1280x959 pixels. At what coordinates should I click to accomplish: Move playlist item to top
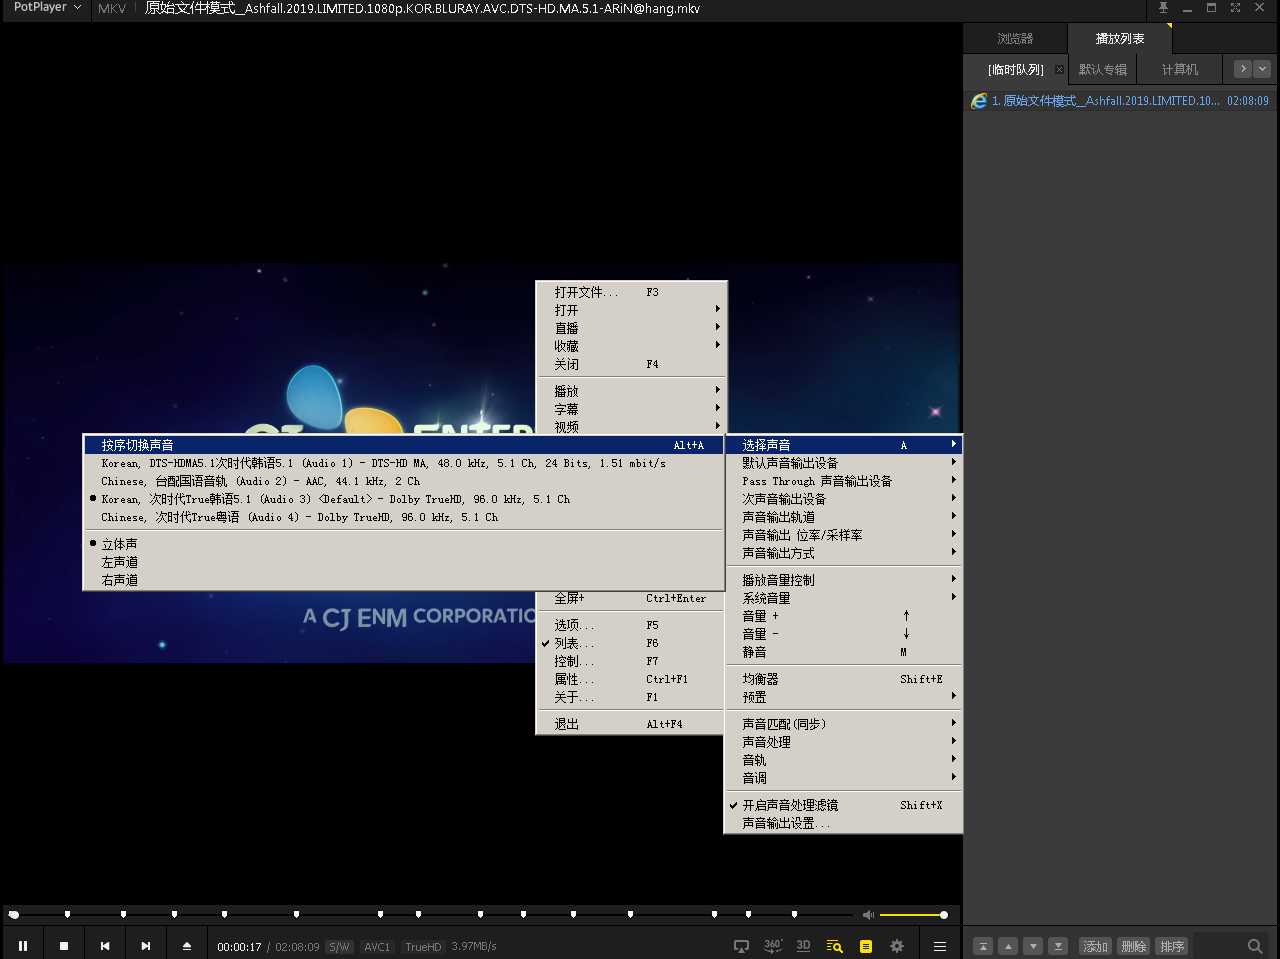point(983,946)
